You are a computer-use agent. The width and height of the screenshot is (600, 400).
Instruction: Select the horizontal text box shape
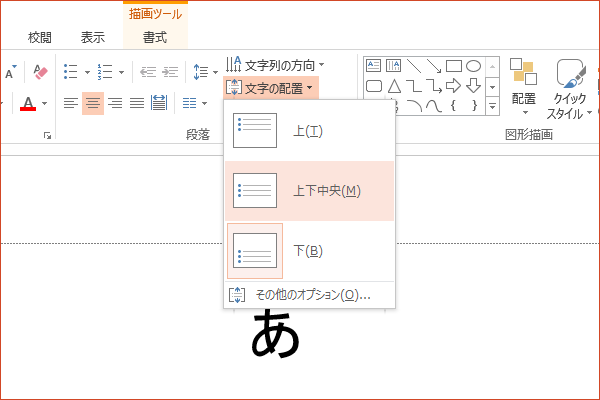click(373, 65)
